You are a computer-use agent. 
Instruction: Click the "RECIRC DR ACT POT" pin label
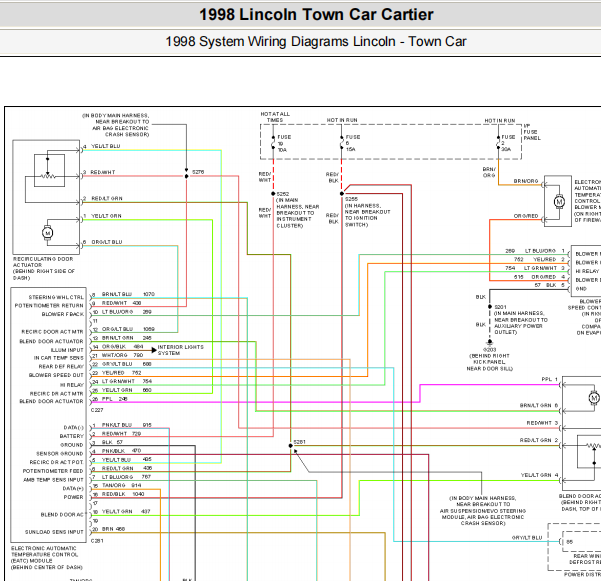56,462
